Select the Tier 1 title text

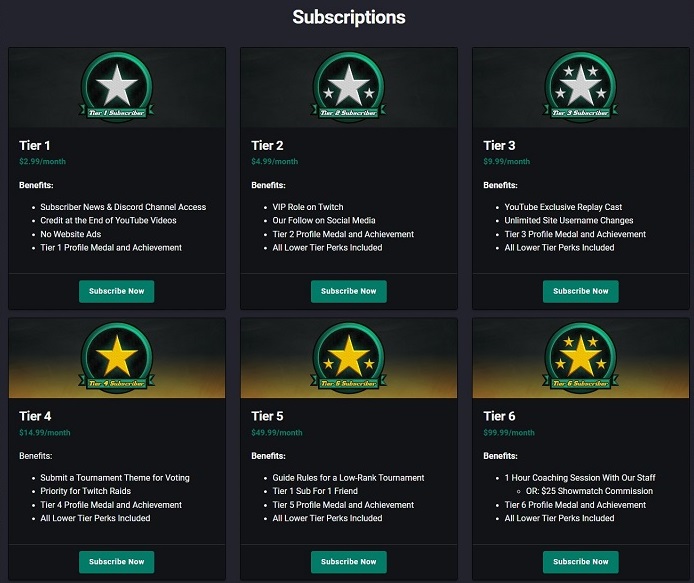click(35, 146)
